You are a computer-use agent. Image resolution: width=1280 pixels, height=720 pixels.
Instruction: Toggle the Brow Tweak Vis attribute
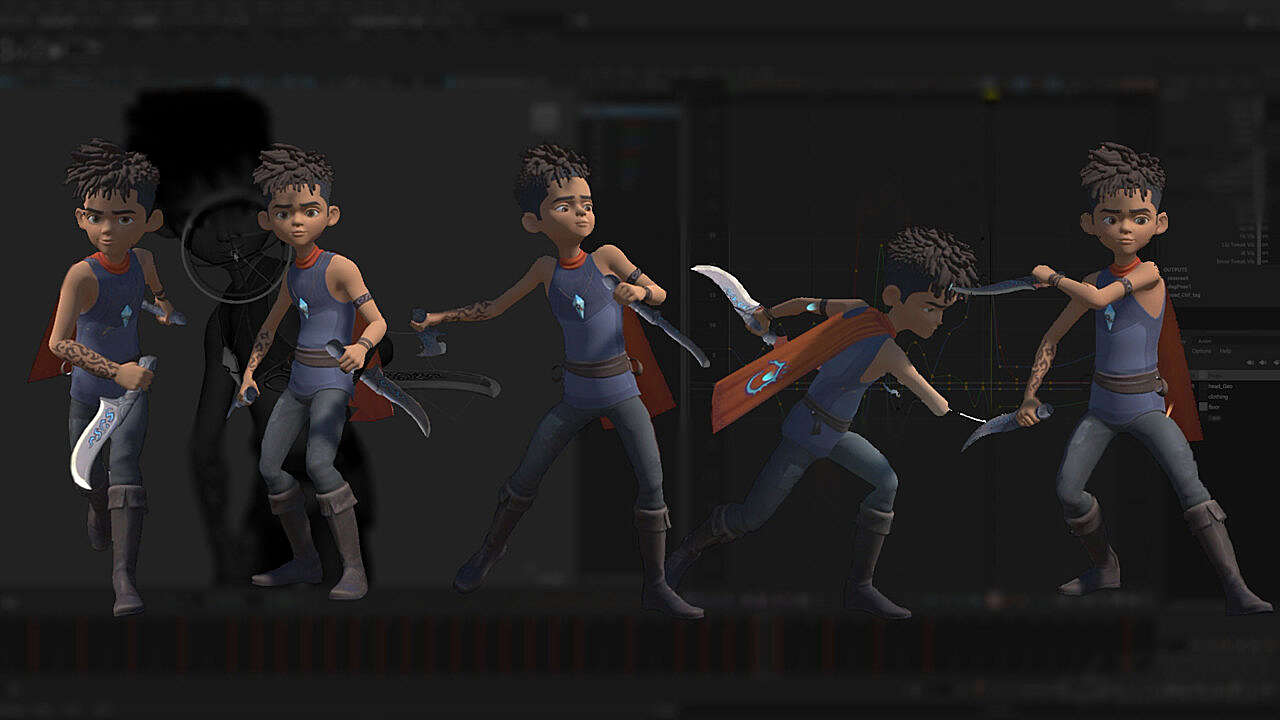[x=1264, y=260]
